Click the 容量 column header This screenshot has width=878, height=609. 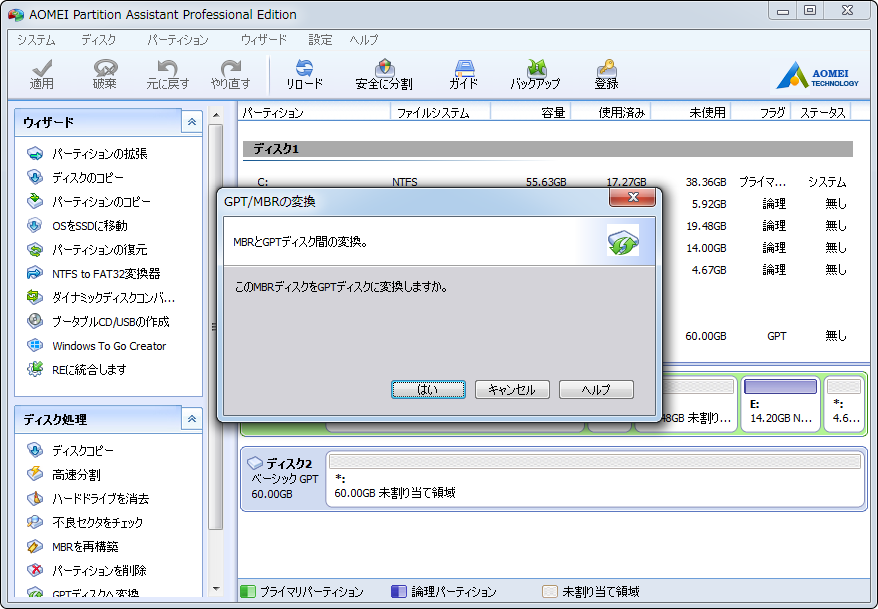point(530,113)
